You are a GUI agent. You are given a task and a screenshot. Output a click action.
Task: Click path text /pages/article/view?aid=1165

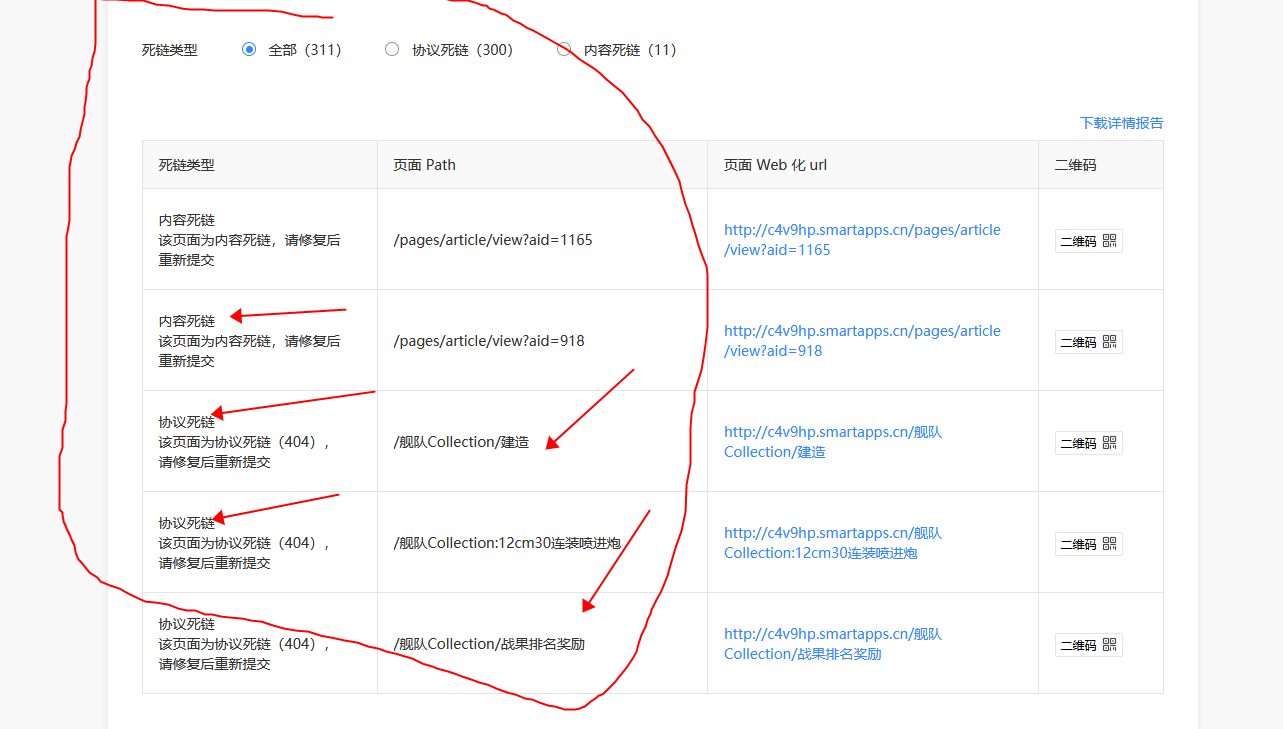click(493, 240)
